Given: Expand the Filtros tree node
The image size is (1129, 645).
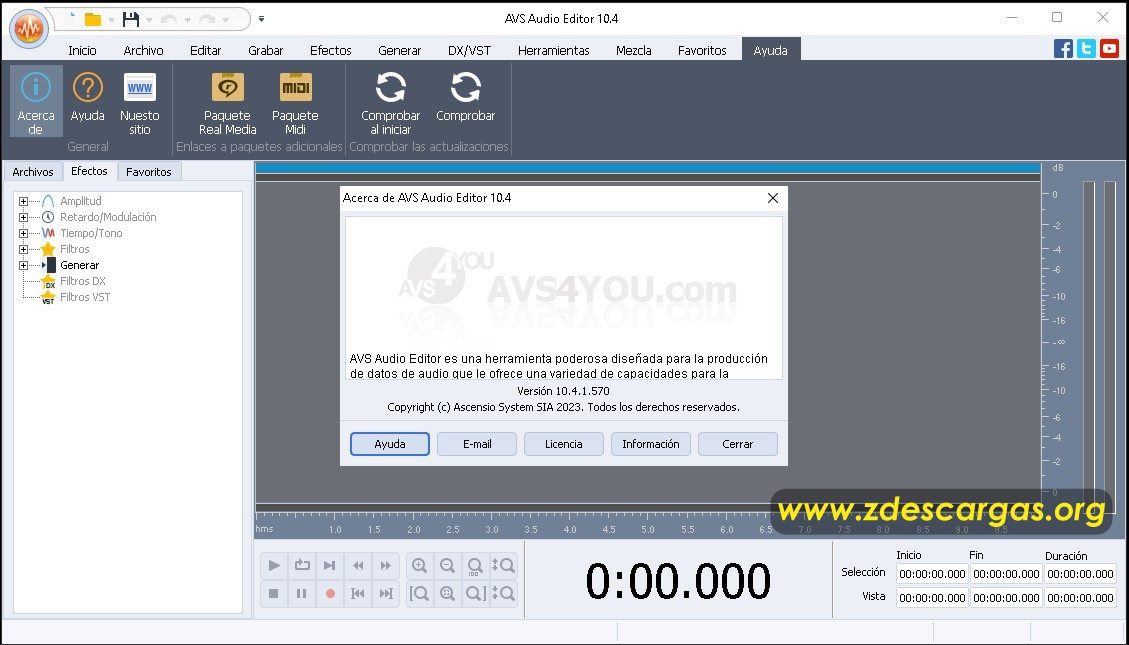Looking at the screenshot, I should [24, 249].
